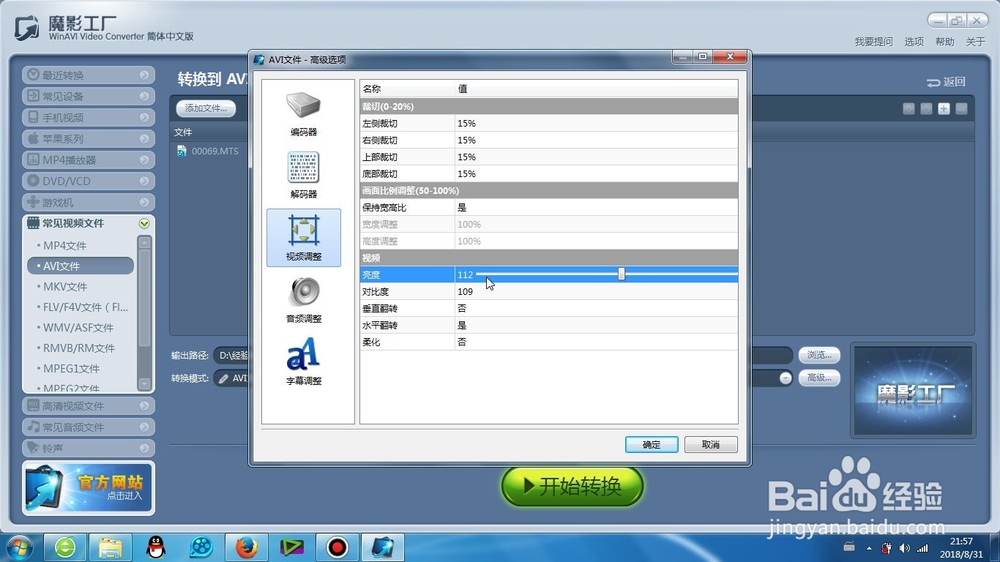
Task: Click the volume speaker tray icon
Action: pyautogui.click(x=904, y=548)
